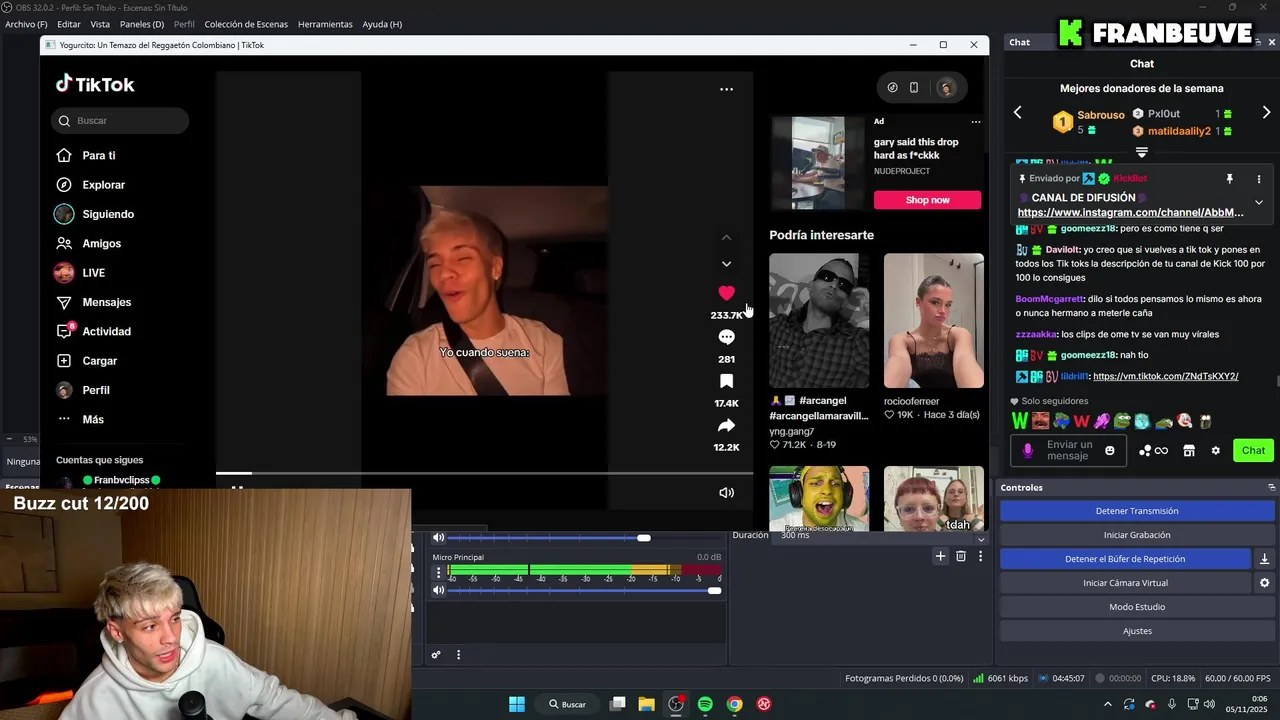Expand the pinned message chevron
Screen dimensions: 1280x720
pyautogui.click(x=1259, y=202)
